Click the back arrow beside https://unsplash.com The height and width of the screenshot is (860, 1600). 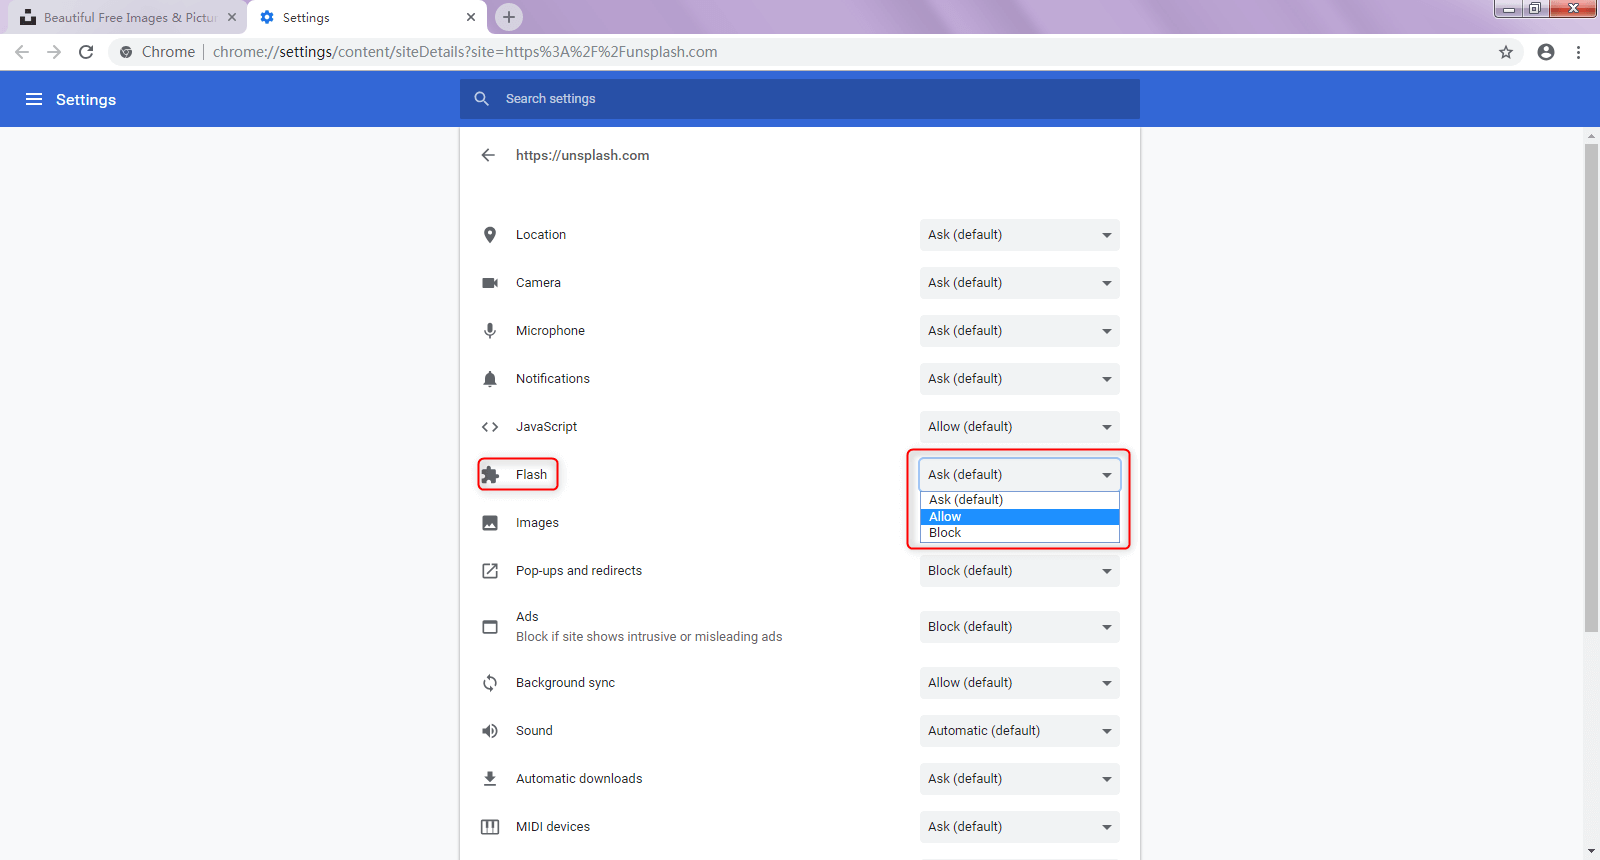click(488, 155)
